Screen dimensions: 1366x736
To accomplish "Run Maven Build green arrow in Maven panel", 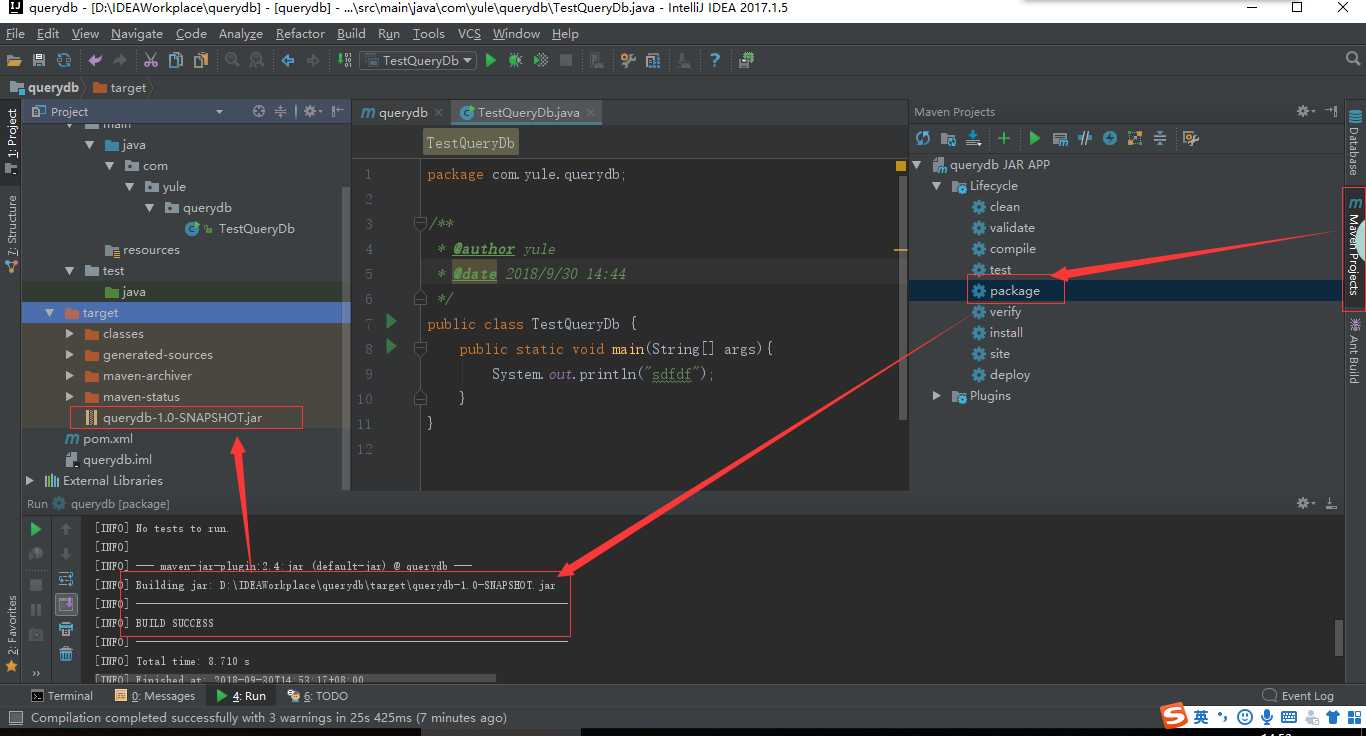I will (1035, 138).
